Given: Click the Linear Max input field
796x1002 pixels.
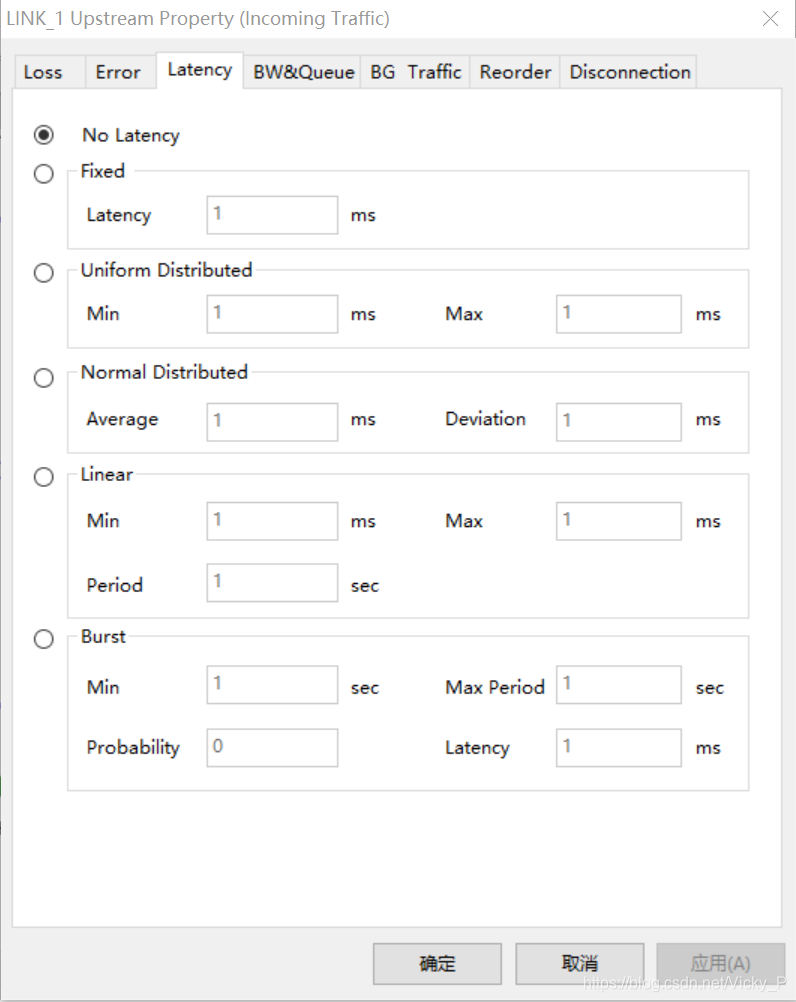Looking at the screenshot, I should click(x=618, y=521).
